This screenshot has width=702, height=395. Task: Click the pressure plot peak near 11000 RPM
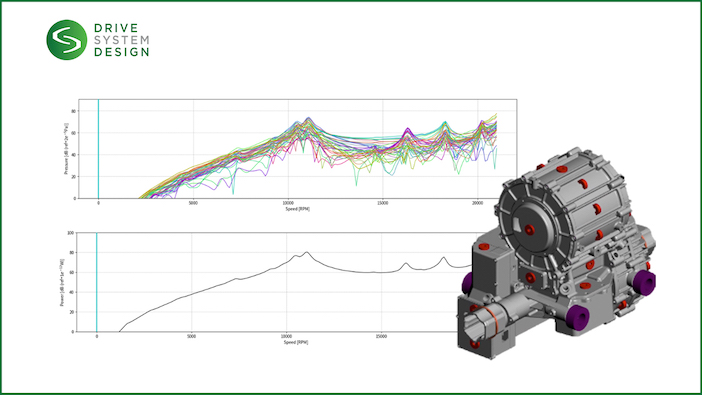click(308, 119)
